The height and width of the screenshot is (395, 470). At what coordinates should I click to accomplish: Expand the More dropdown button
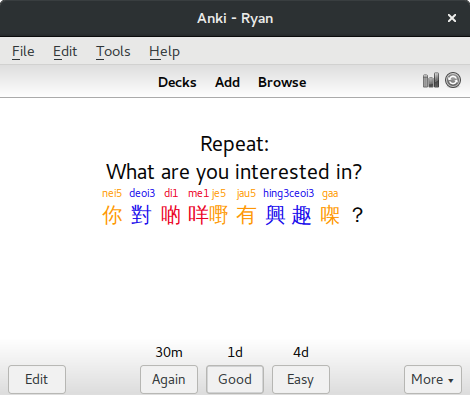click(433, 379)
